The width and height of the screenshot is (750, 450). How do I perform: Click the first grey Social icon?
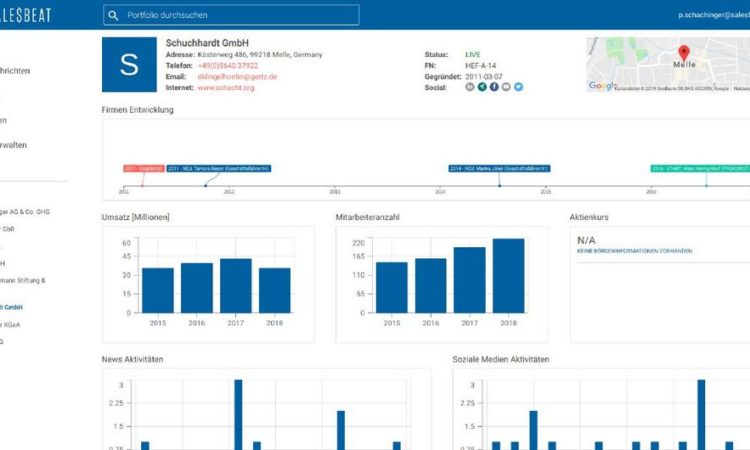pyautogui.click(x=470, y=87)
